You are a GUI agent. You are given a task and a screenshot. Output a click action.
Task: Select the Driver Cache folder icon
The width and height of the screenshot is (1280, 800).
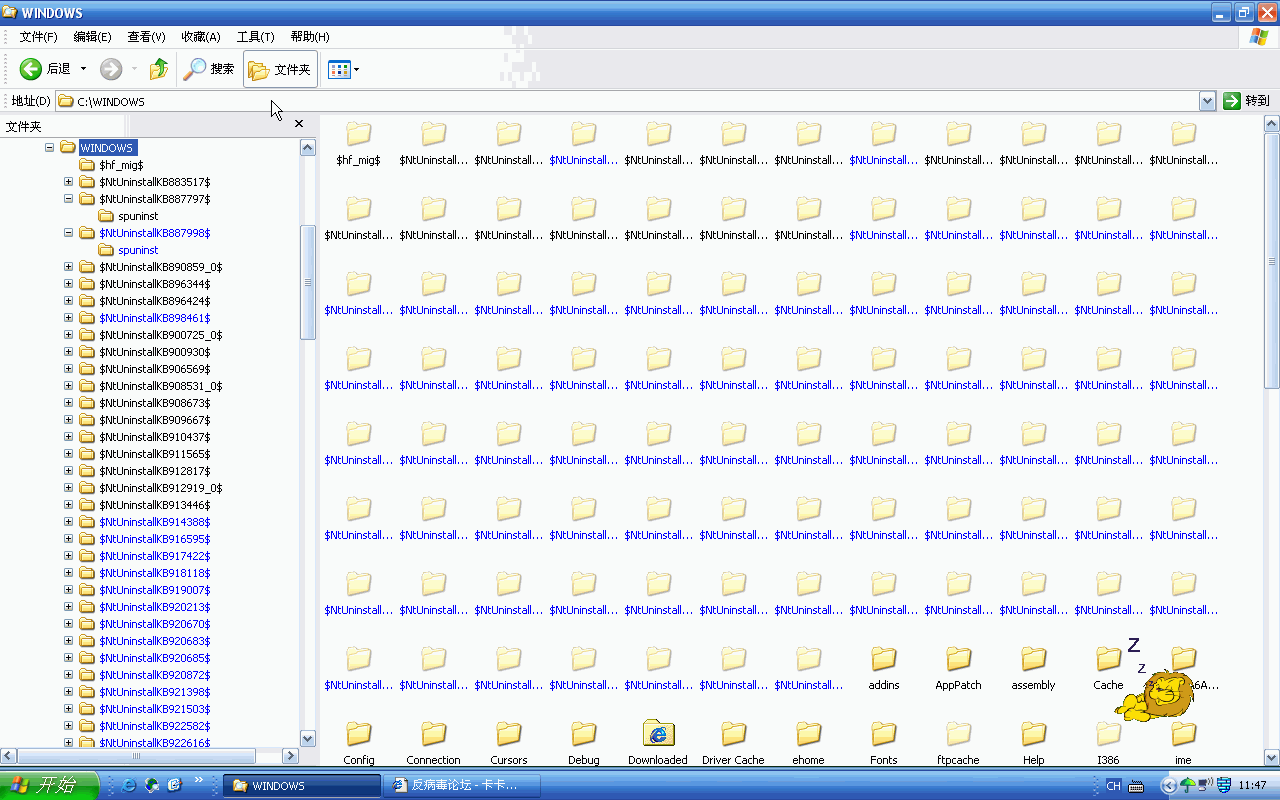[734, 734]
